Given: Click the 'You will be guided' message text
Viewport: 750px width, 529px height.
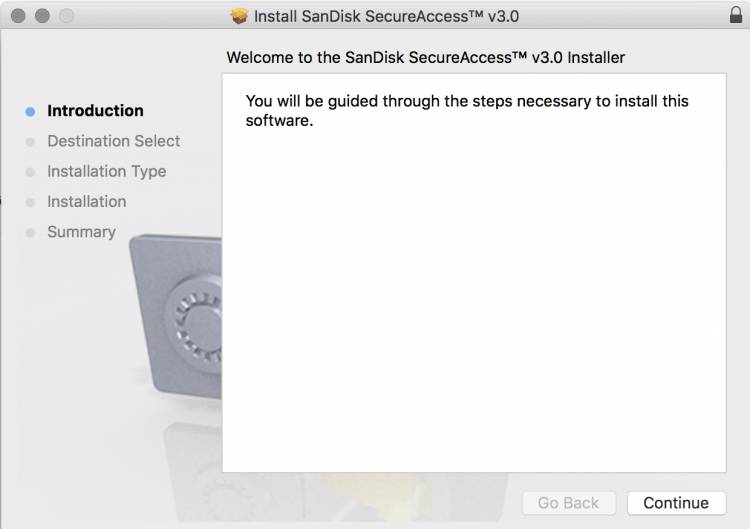Looking at the screenshot, I should click(467, 111).
